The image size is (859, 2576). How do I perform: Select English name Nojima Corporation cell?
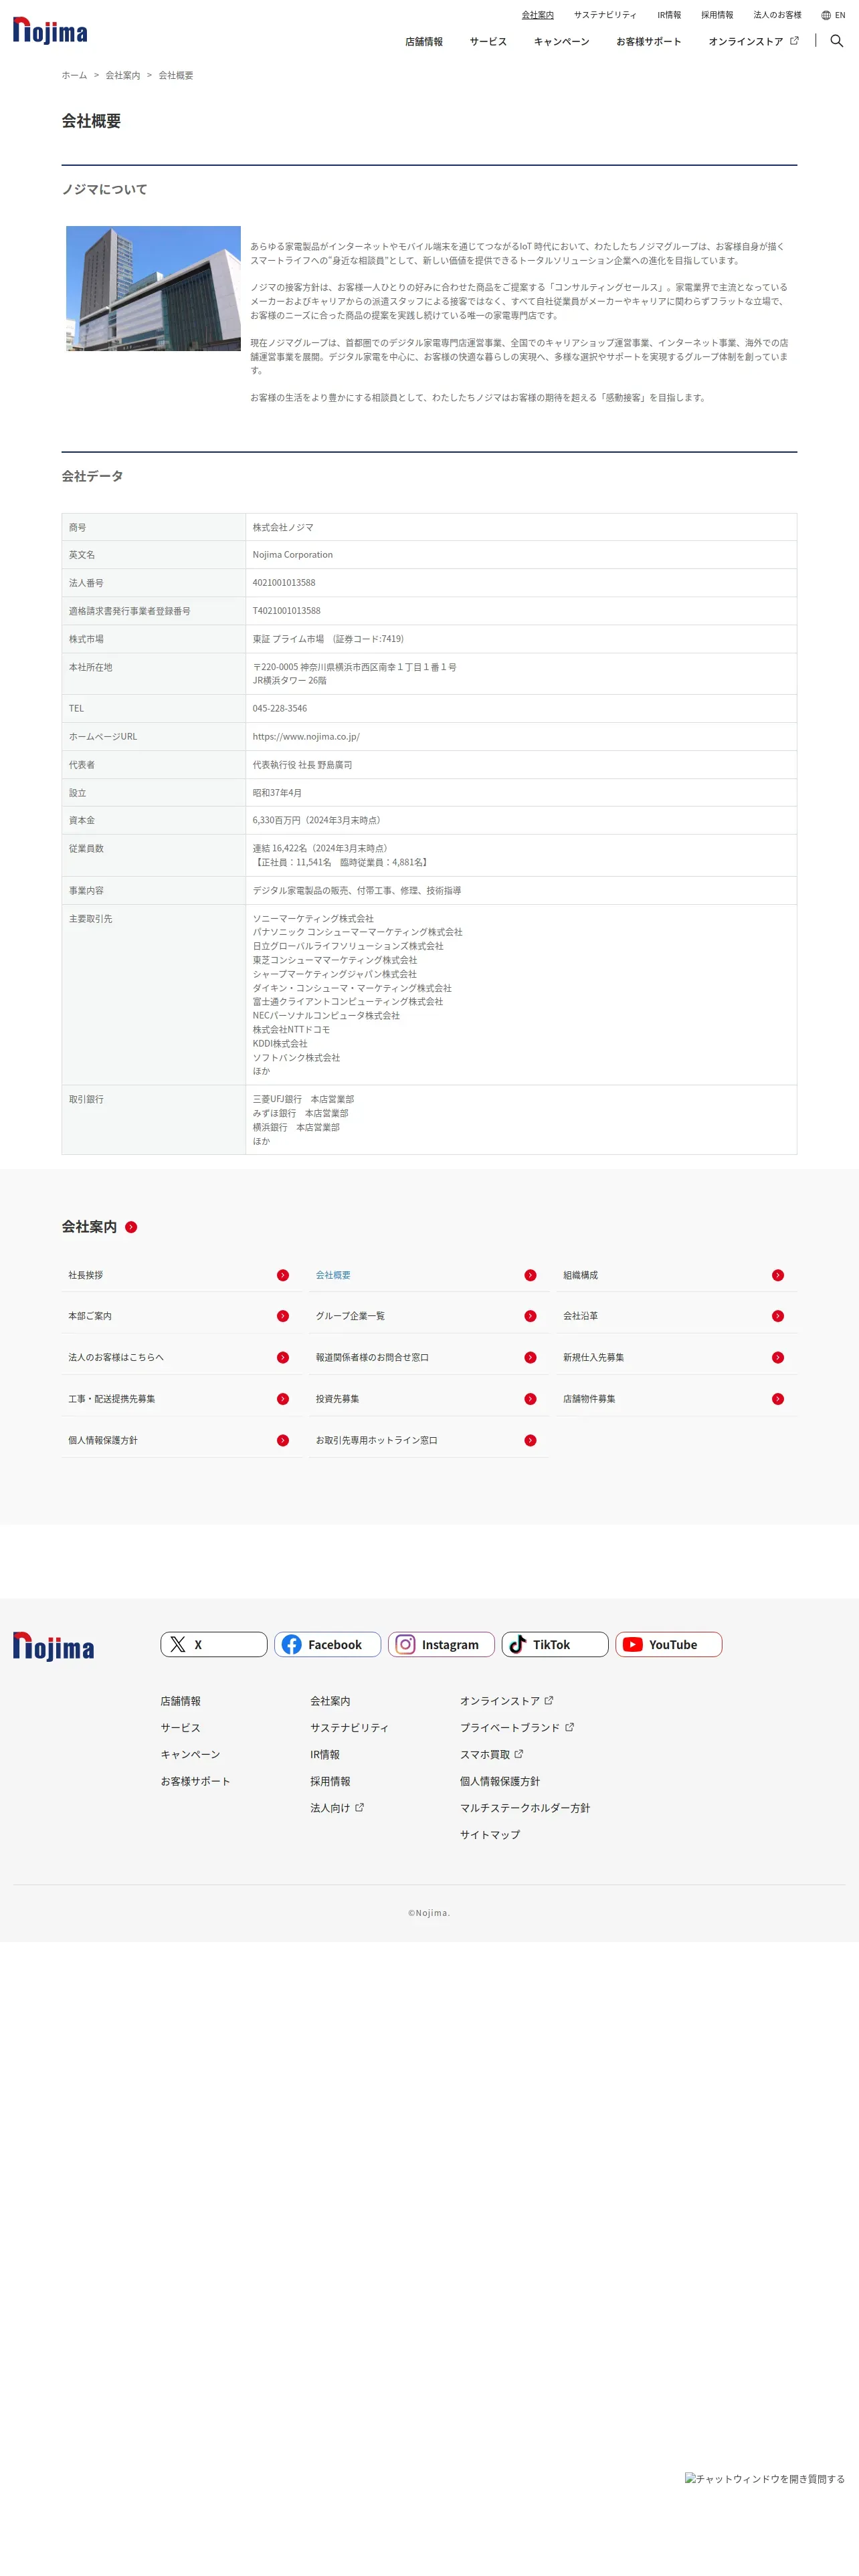tap(520, 555)
